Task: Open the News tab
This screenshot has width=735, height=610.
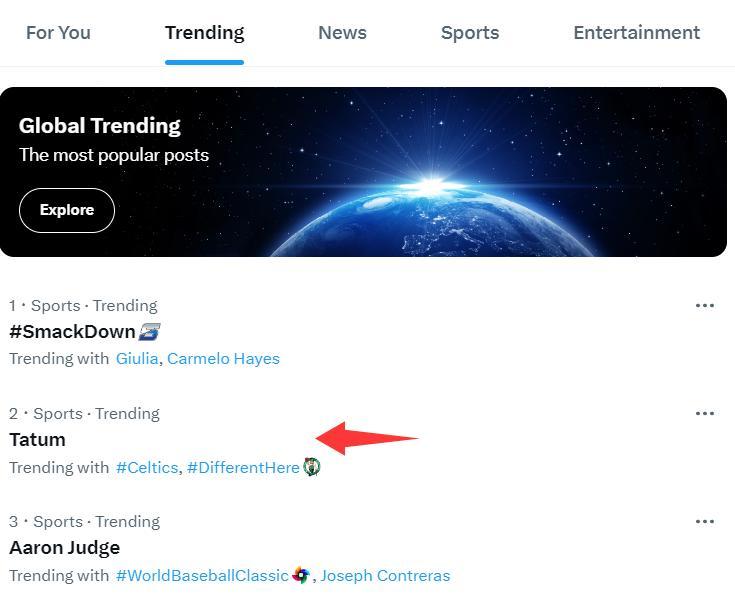Action: [342, 33]
